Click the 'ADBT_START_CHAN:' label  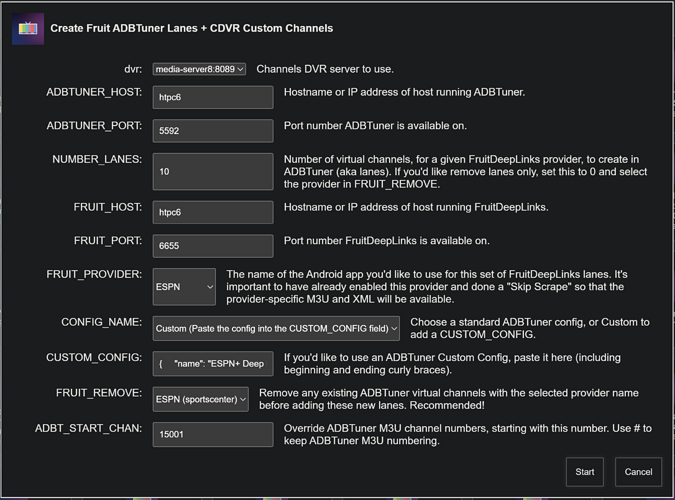click(x=89, y=428)
